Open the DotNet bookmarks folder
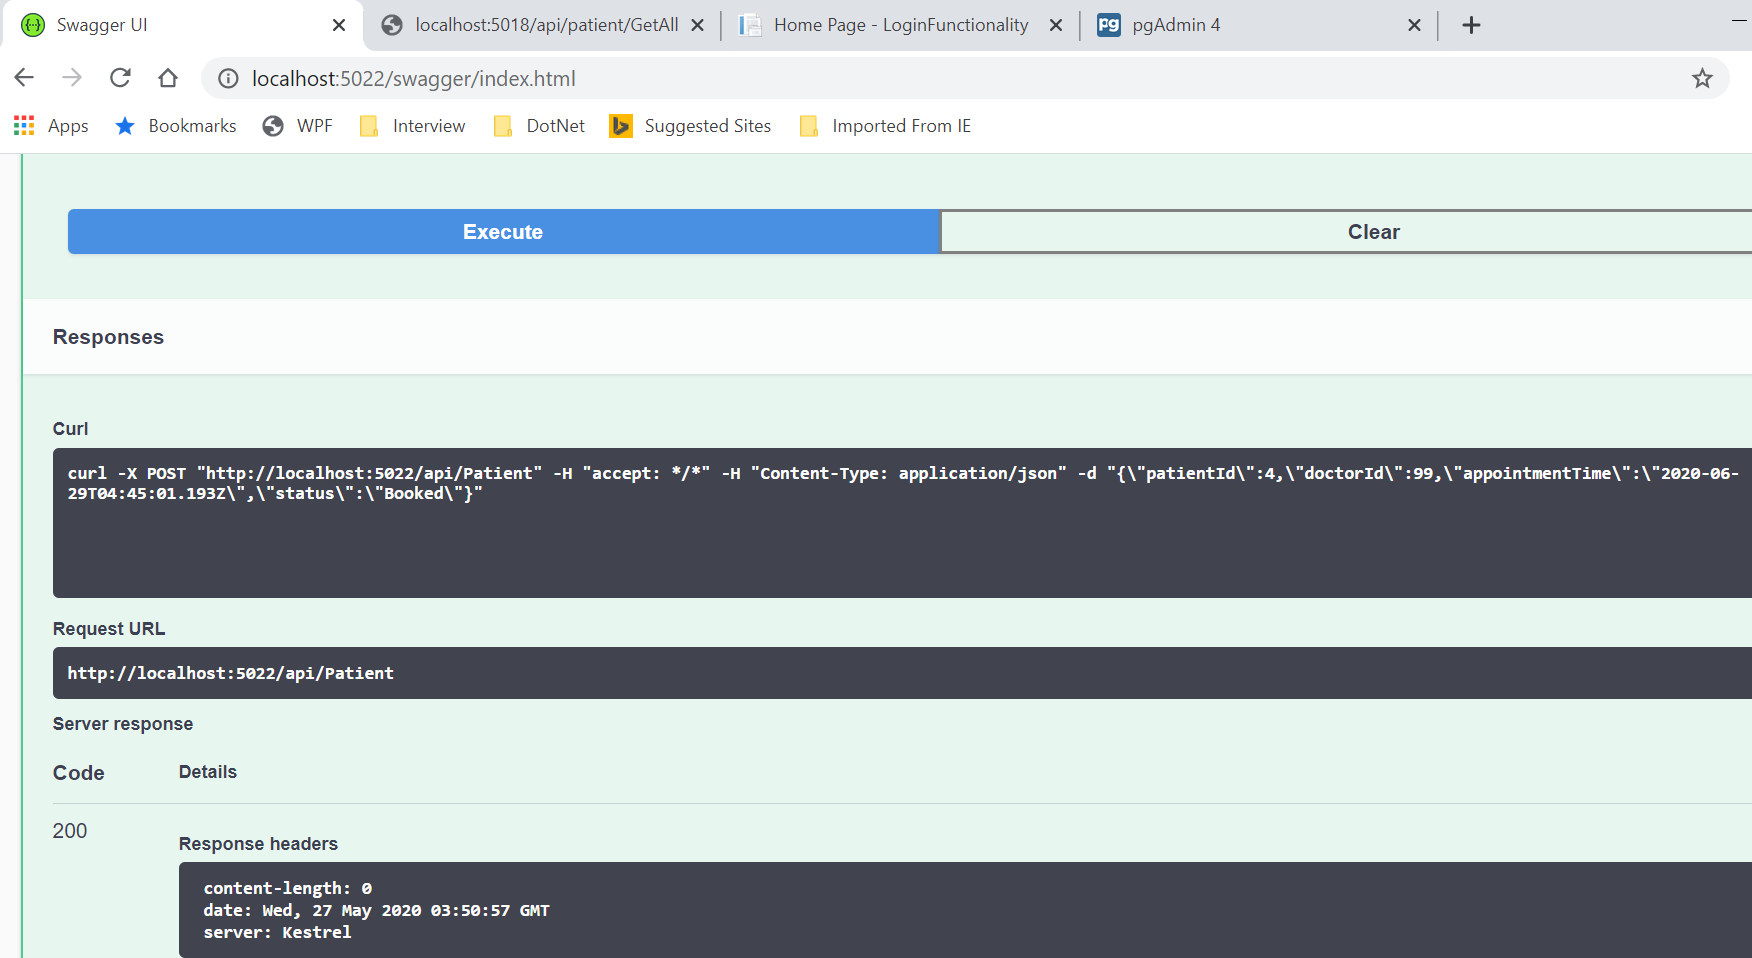This screenshot has height=958, width=1752. click(x=539, y=126)
